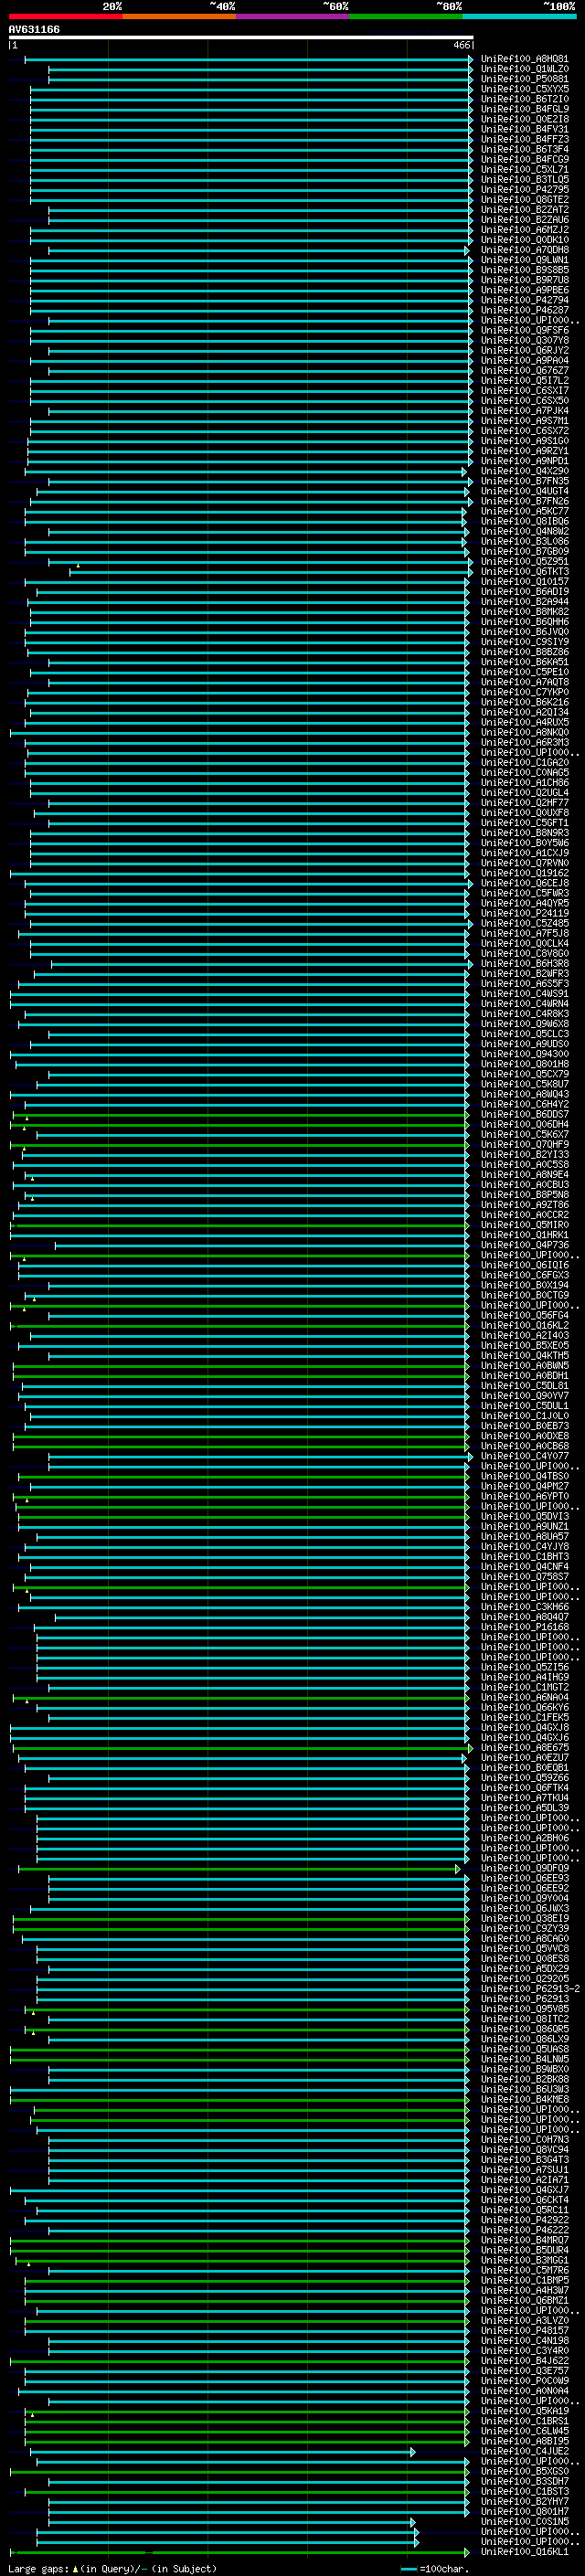Image resolution: width=585 pixels, height=2576 pixels.
Task: Click the red ~20% identity legend segment
Action: pos(65,16)
